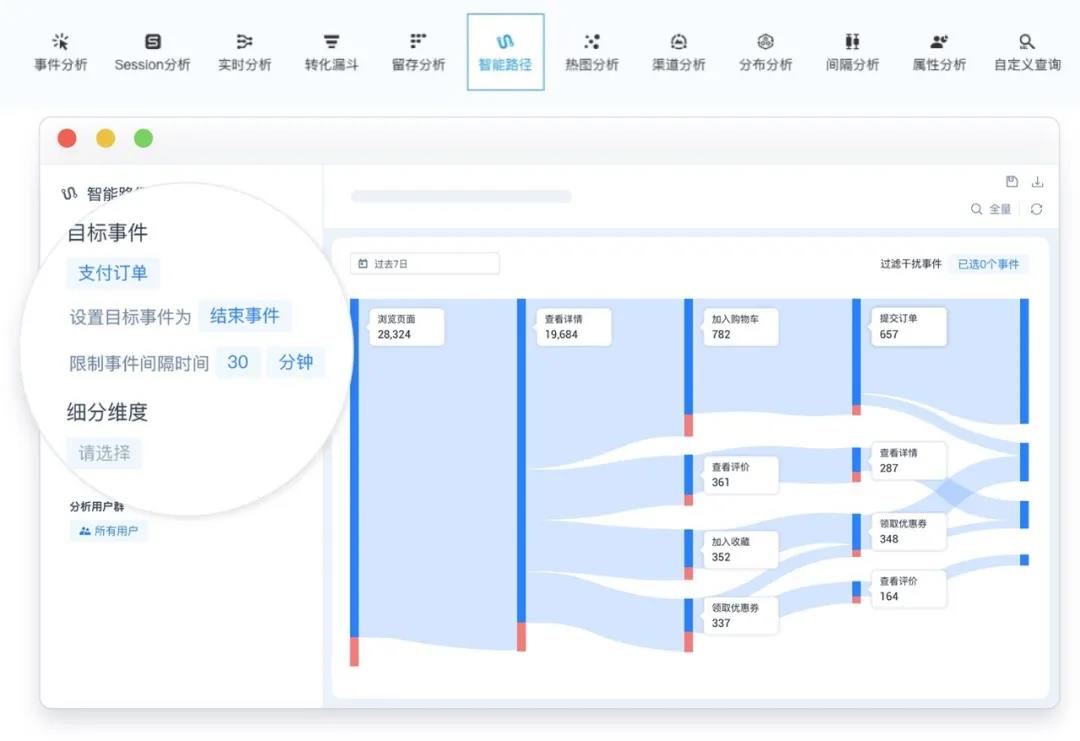Select the 智能路径 path icon
The height and width of the screenshot is (741, 1080).
(x=505, y=41)
